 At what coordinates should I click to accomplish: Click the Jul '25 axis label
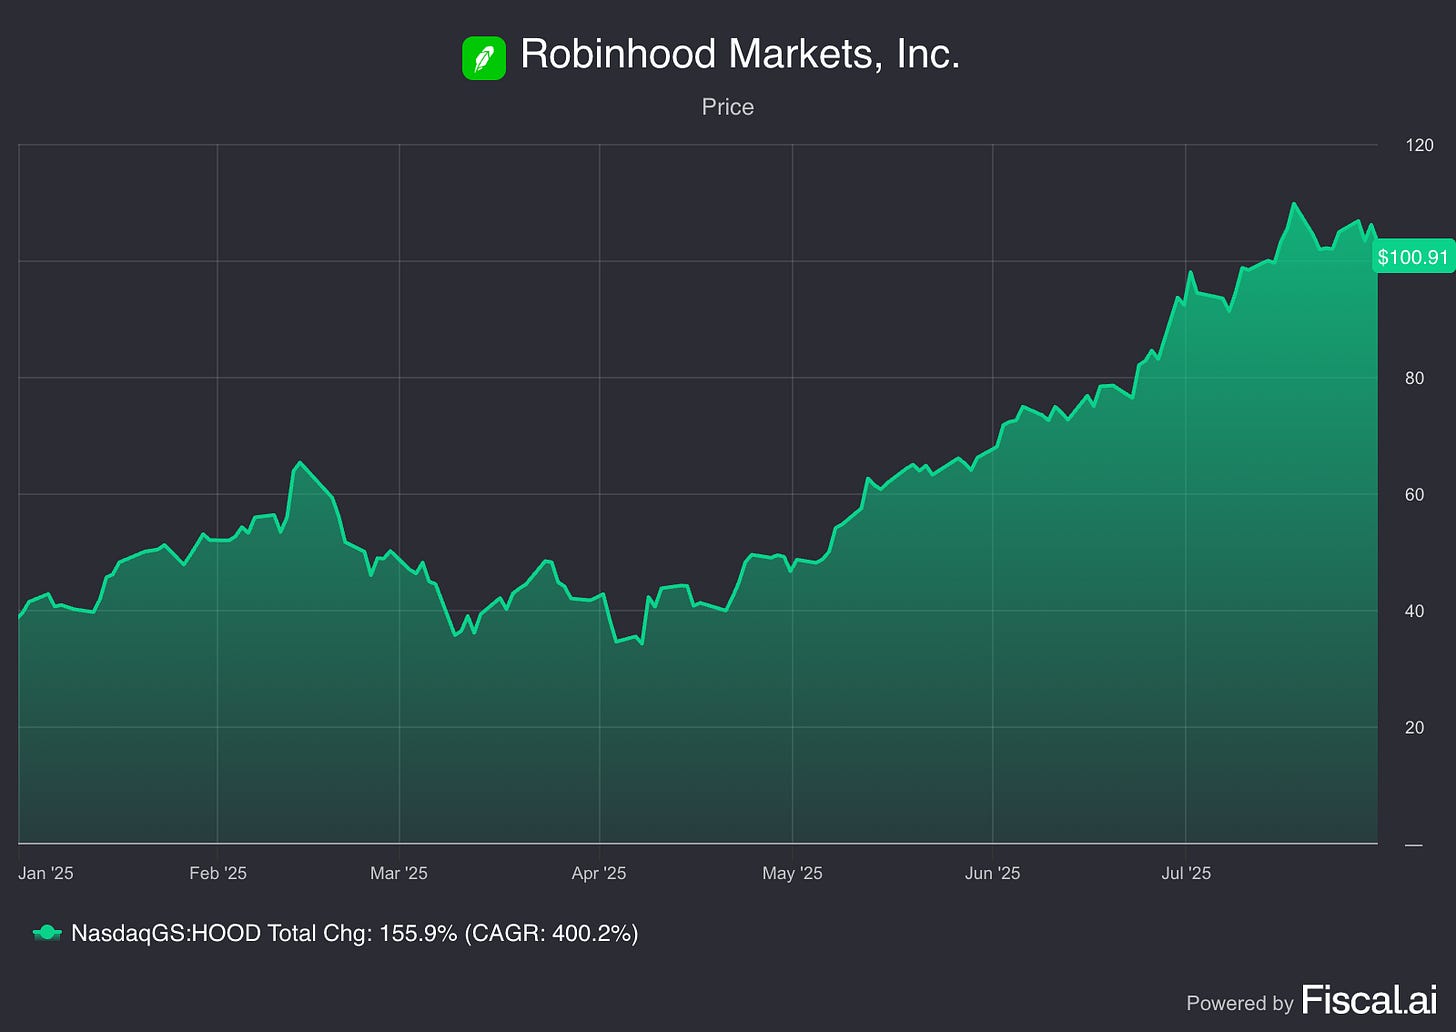click(x=1186, y=873)
